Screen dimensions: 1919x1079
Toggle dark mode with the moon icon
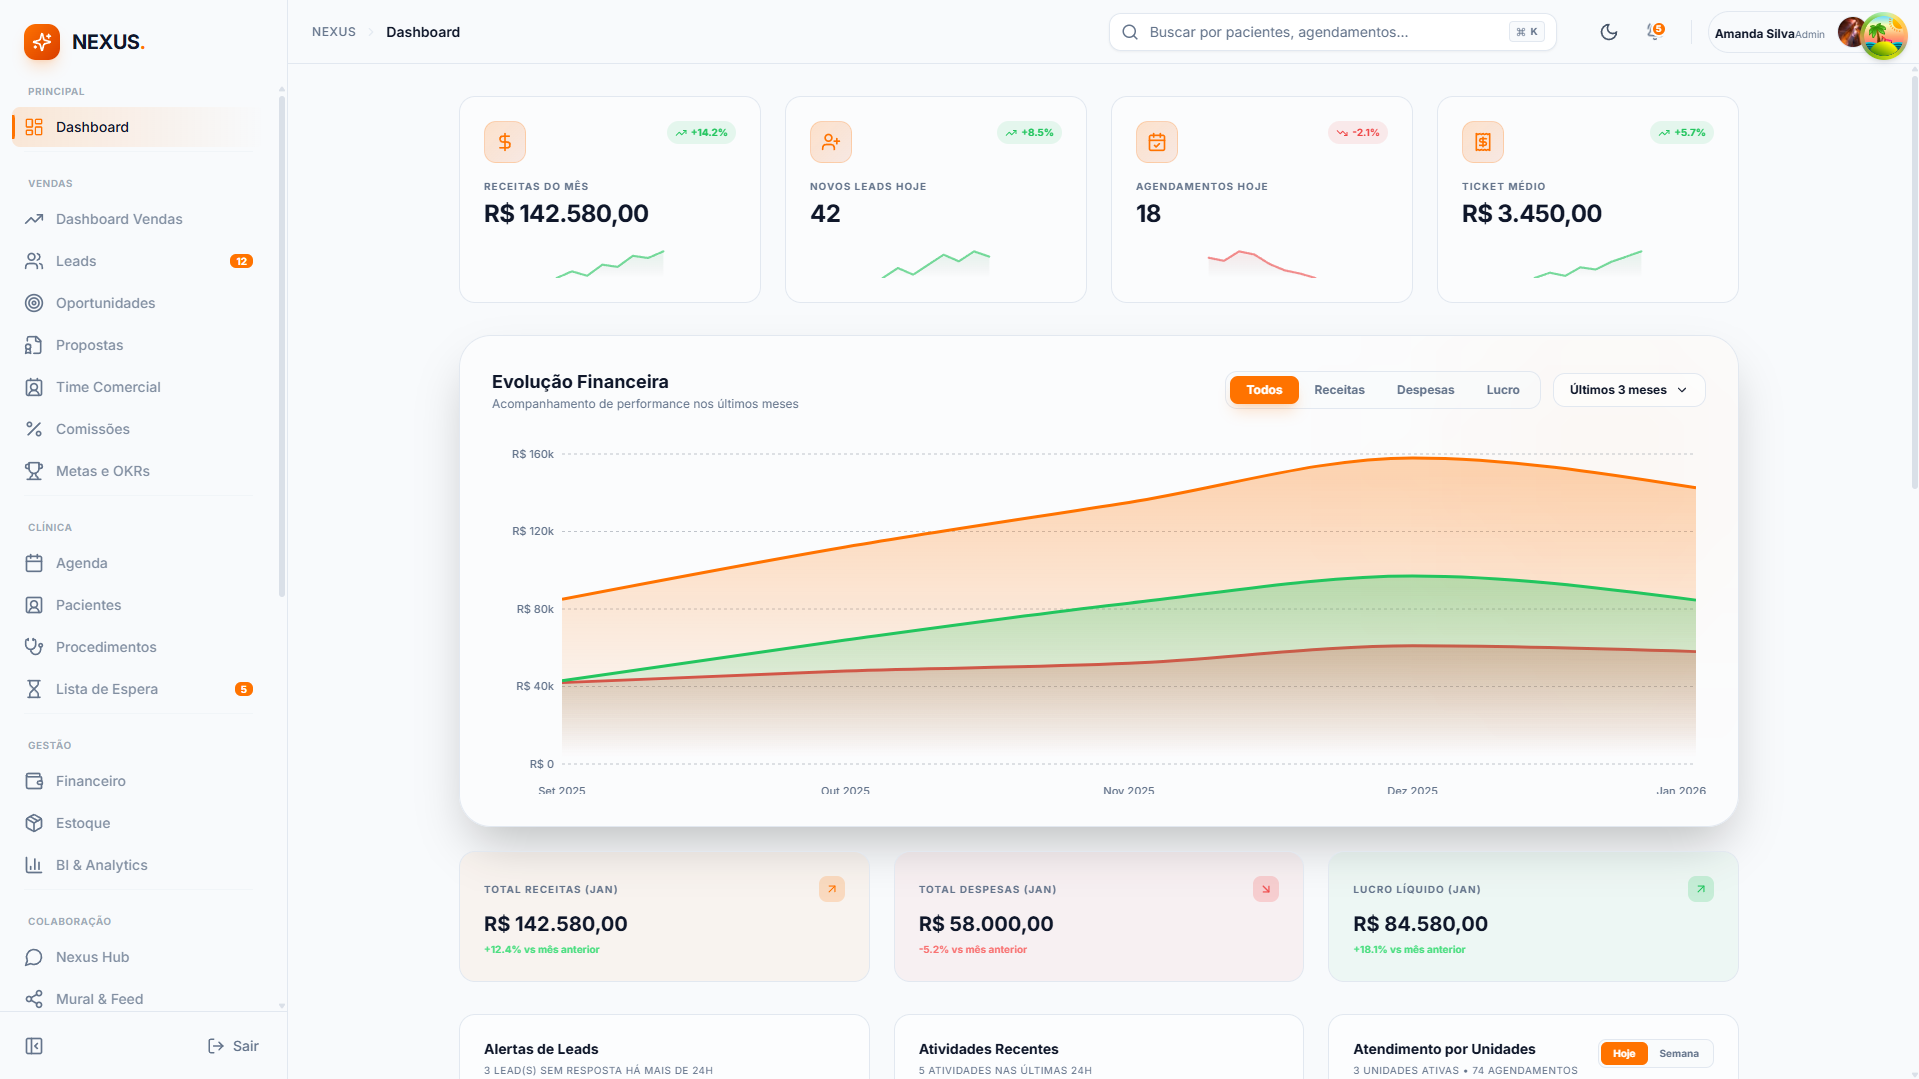tap(1609, 32)
